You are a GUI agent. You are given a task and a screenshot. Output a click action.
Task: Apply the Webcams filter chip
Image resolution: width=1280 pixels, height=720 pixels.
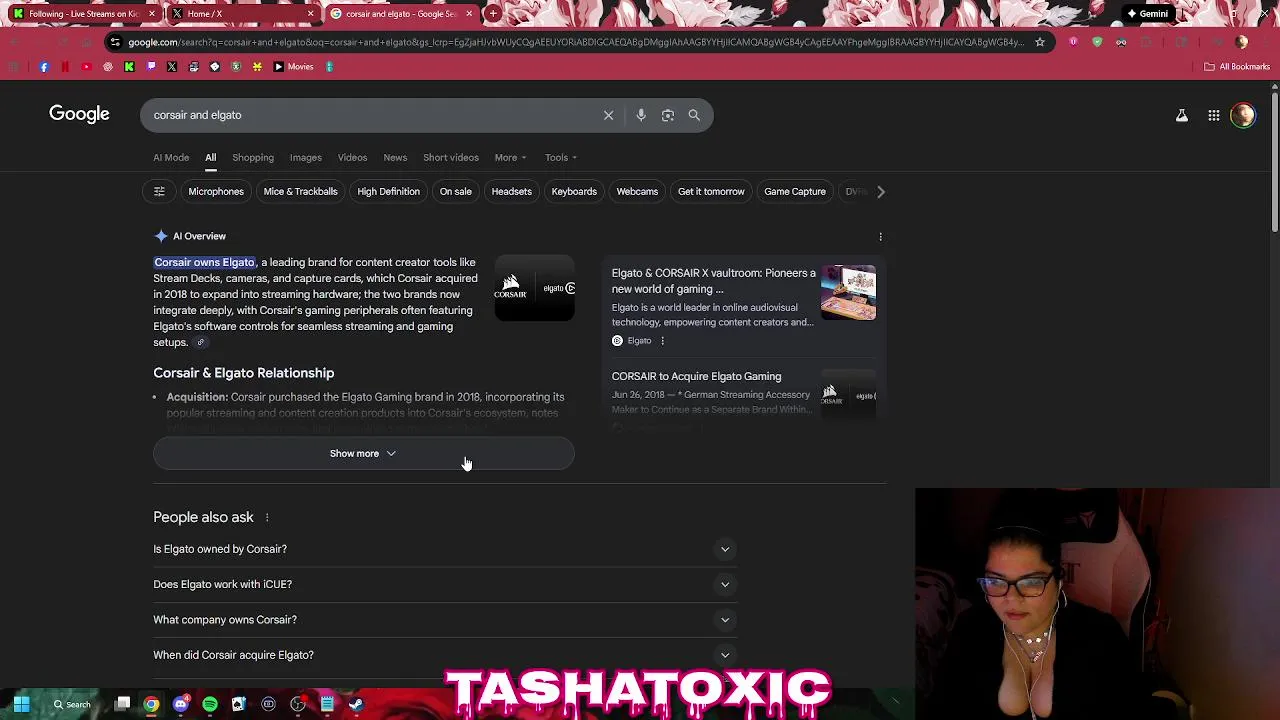click(637, 191)
